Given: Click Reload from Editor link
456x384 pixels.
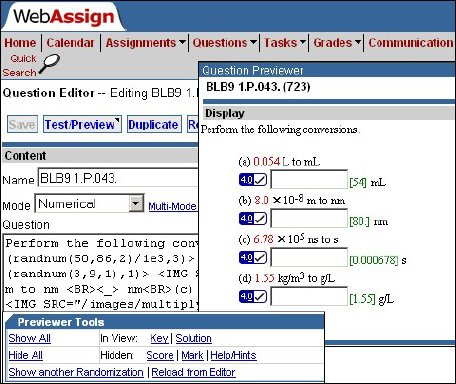Looking at the screenshot, I should 193,372.
